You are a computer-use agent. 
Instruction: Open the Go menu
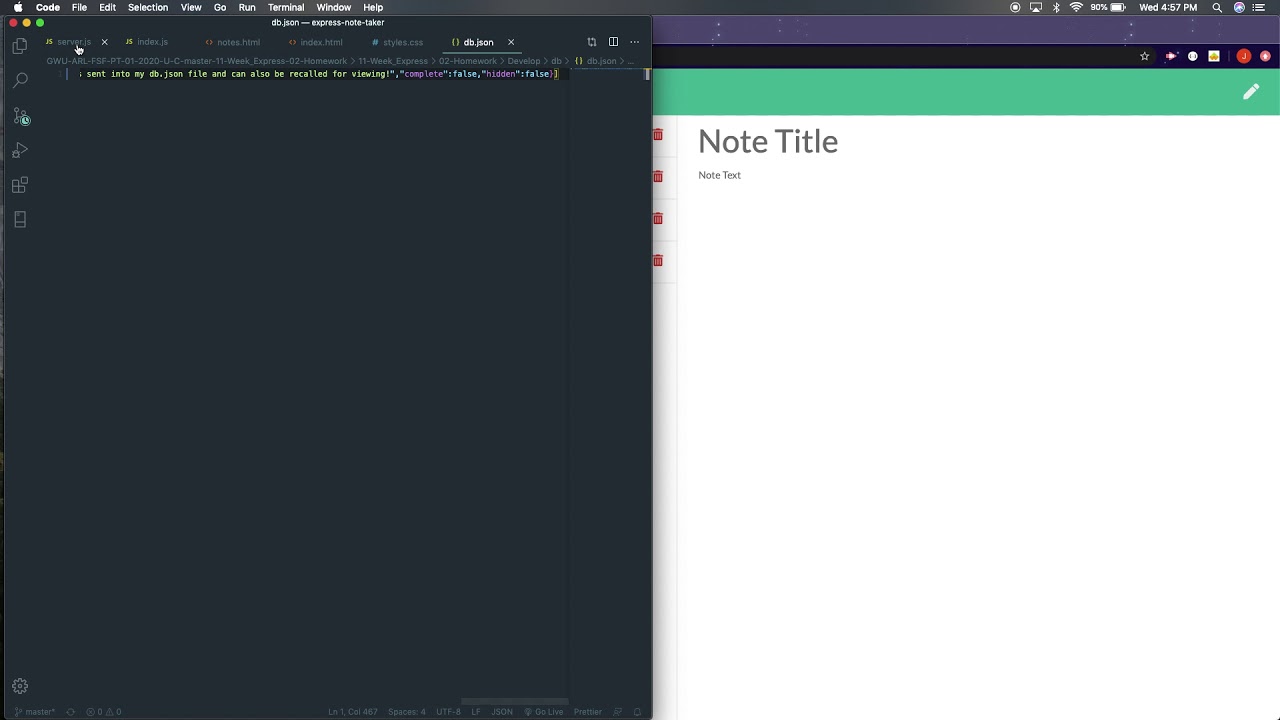click(220, 7)
